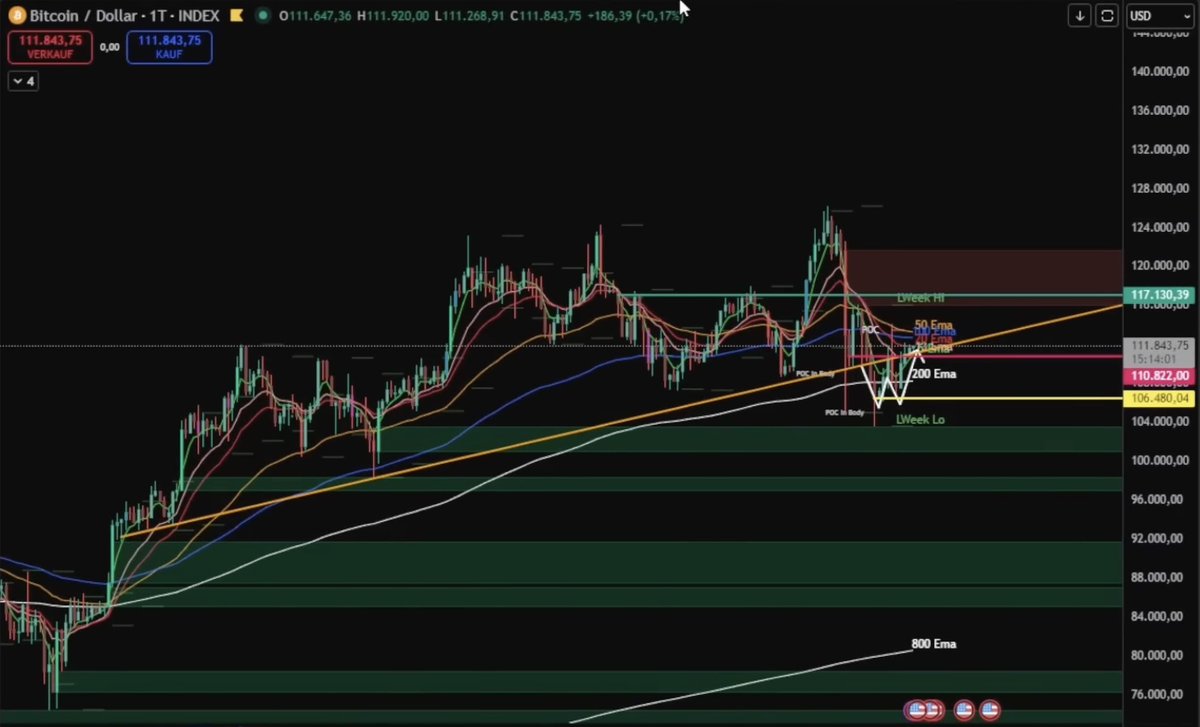Image resolution: width=1200 pixels, height=727 pixels.
Task: Click the green 117.130,39 LWeek Hi price label
Action: pyautogui.click(x=1160, y=295)
